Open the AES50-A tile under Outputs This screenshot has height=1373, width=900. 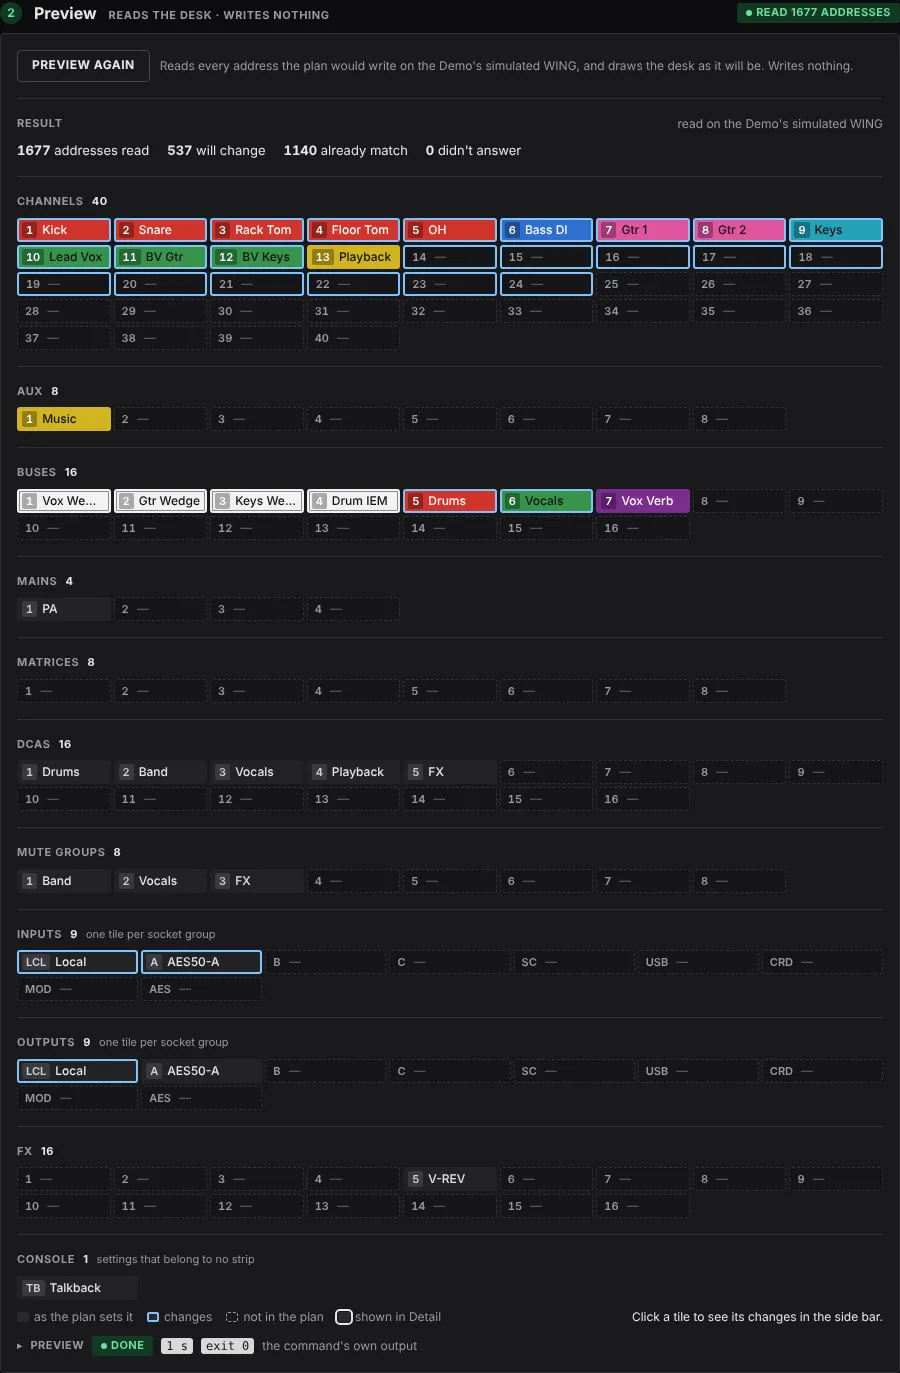tap(202, 1071)
